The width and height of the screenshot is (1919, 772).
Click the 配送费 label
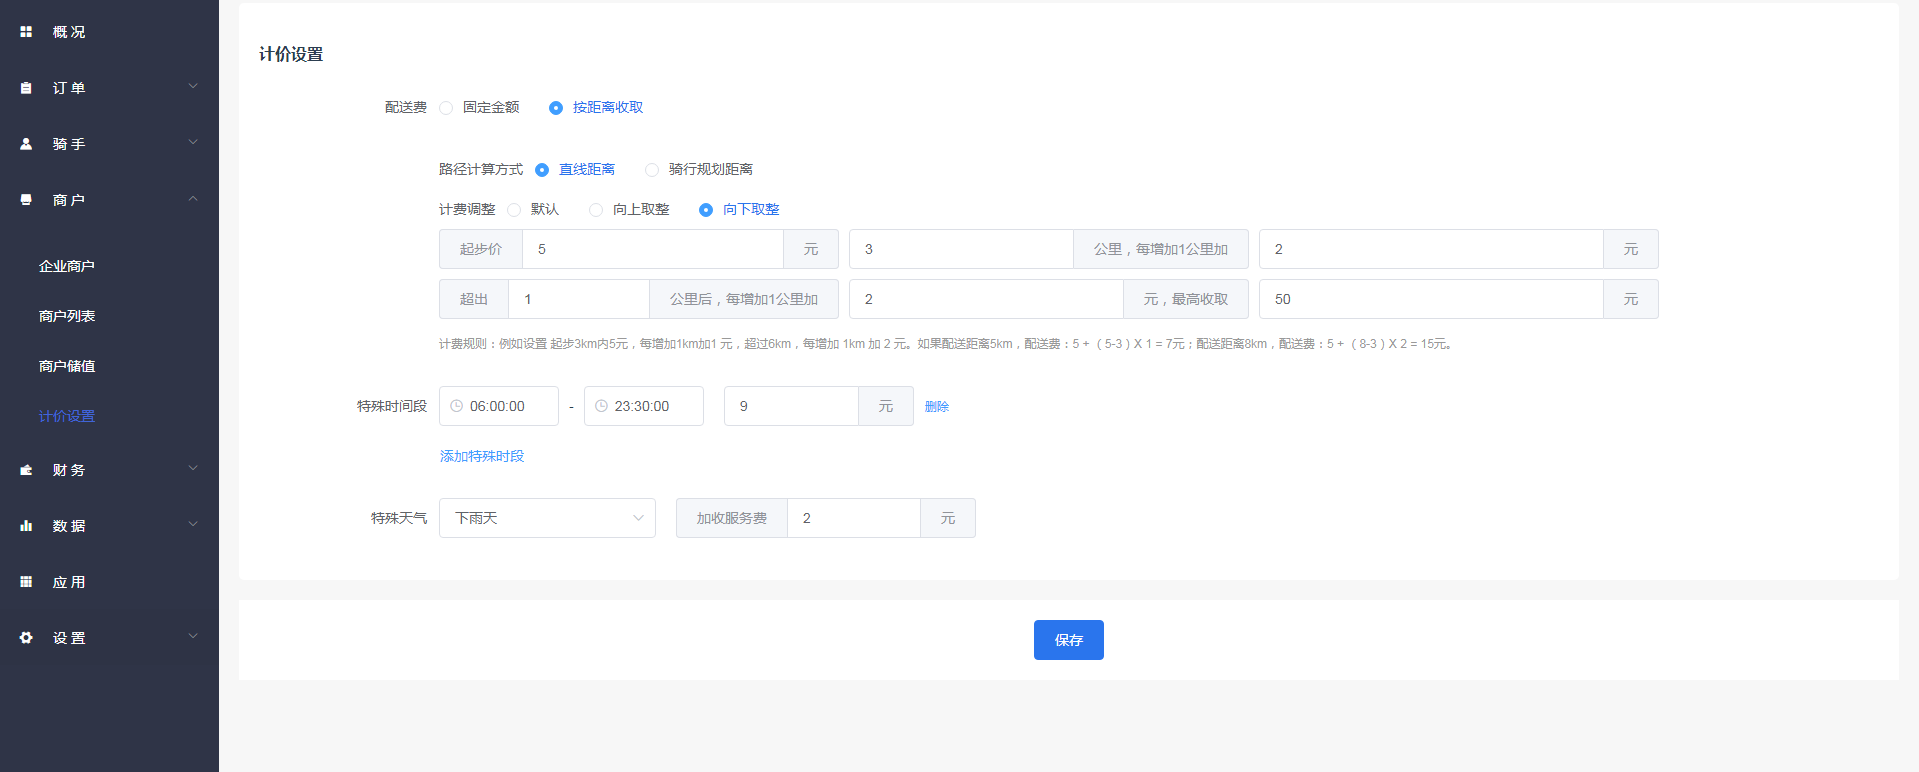pyautogui.click(x=406, y=108)
